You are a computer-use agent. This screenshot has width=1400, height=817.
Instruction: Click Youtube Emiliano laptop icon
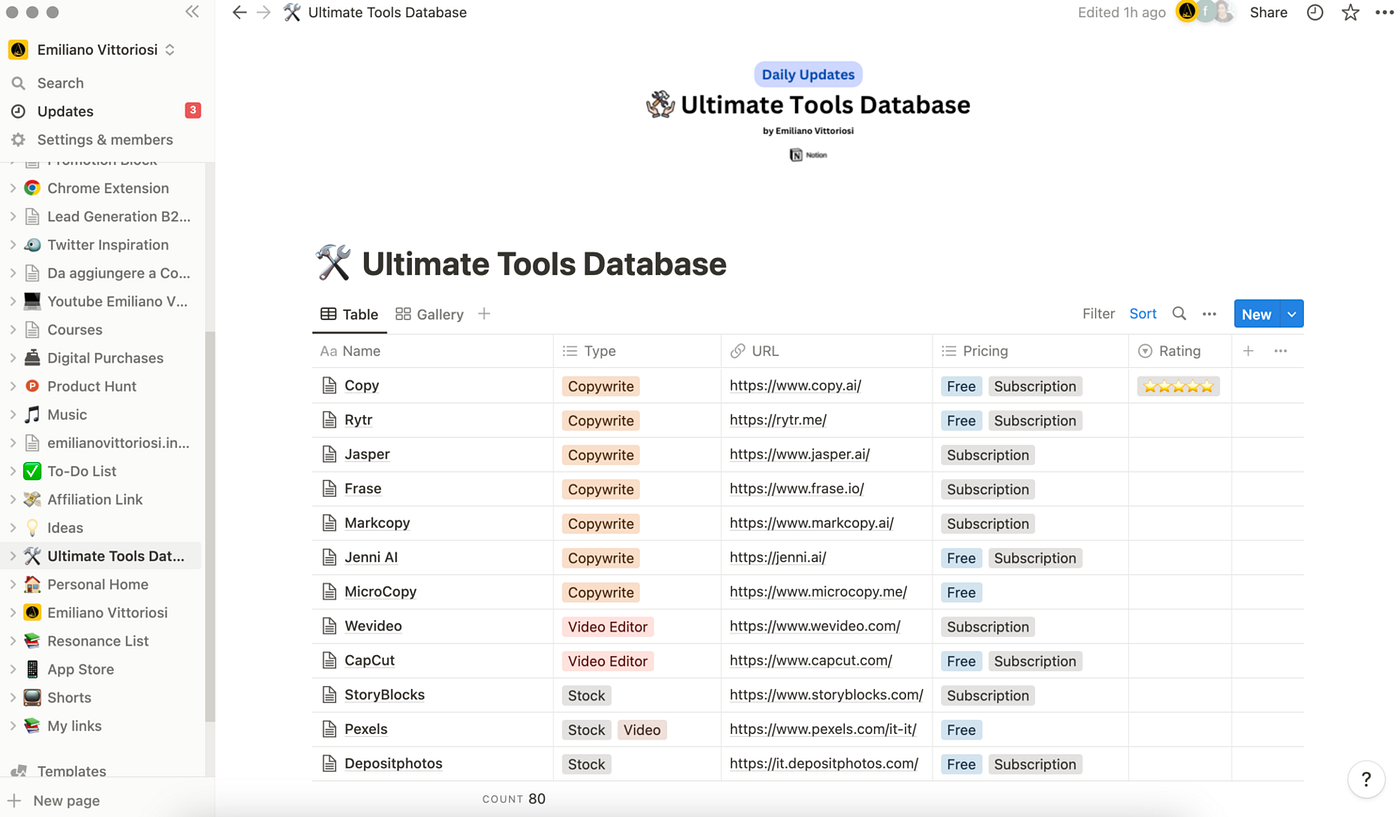click(32, 301)
